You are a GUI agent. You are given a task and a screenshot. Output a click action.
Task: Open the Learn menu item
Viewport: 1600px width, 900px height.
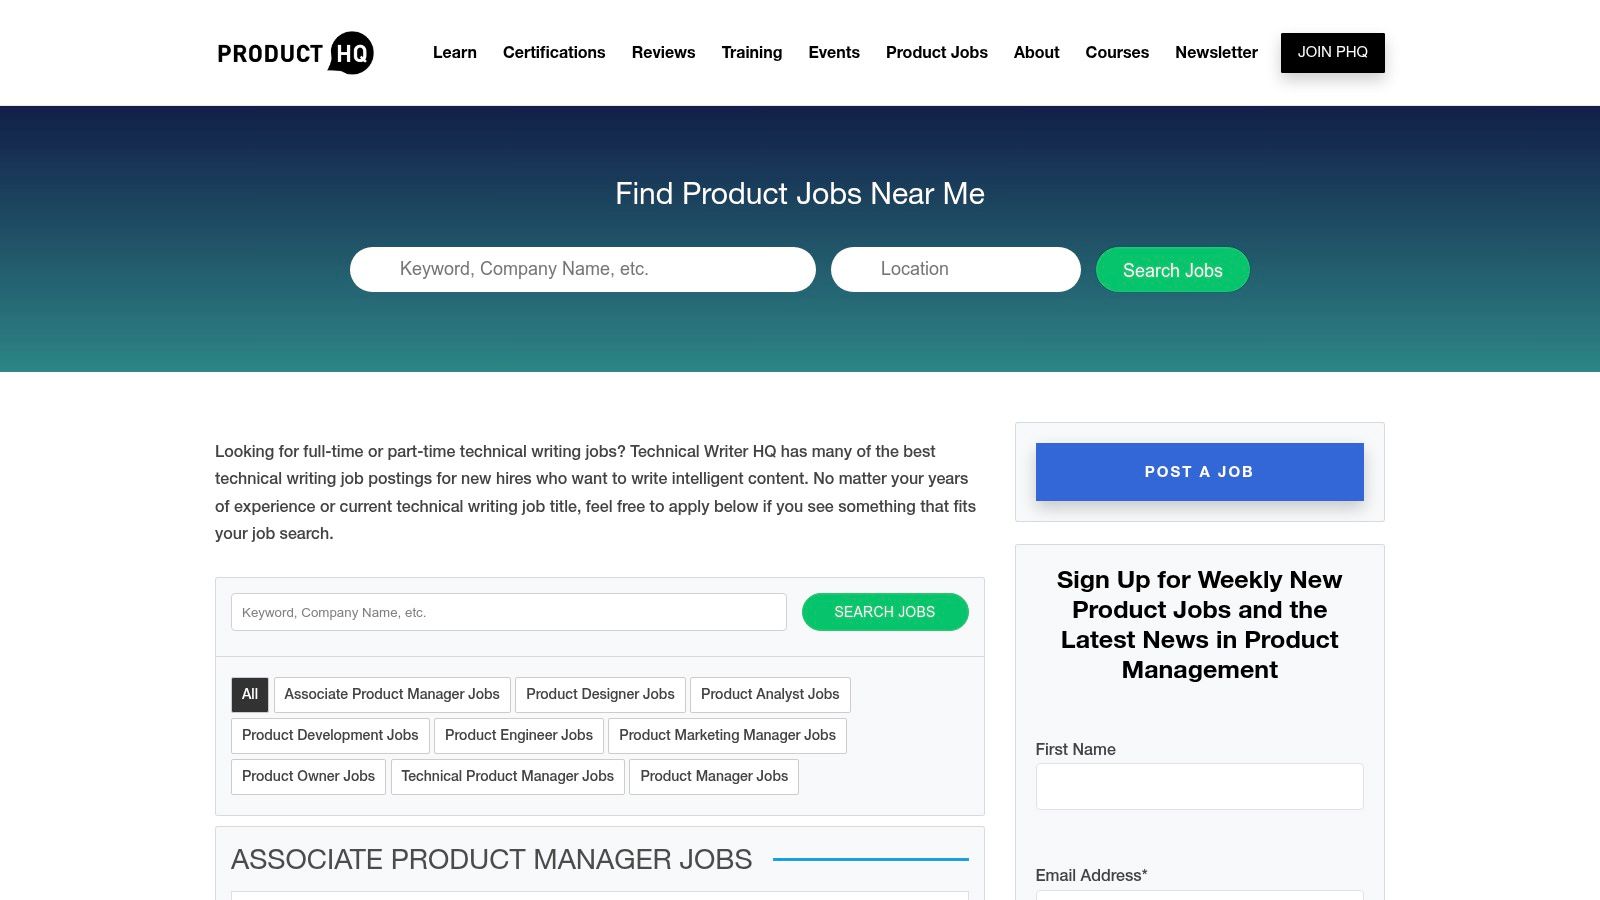[x=454, y=53]
